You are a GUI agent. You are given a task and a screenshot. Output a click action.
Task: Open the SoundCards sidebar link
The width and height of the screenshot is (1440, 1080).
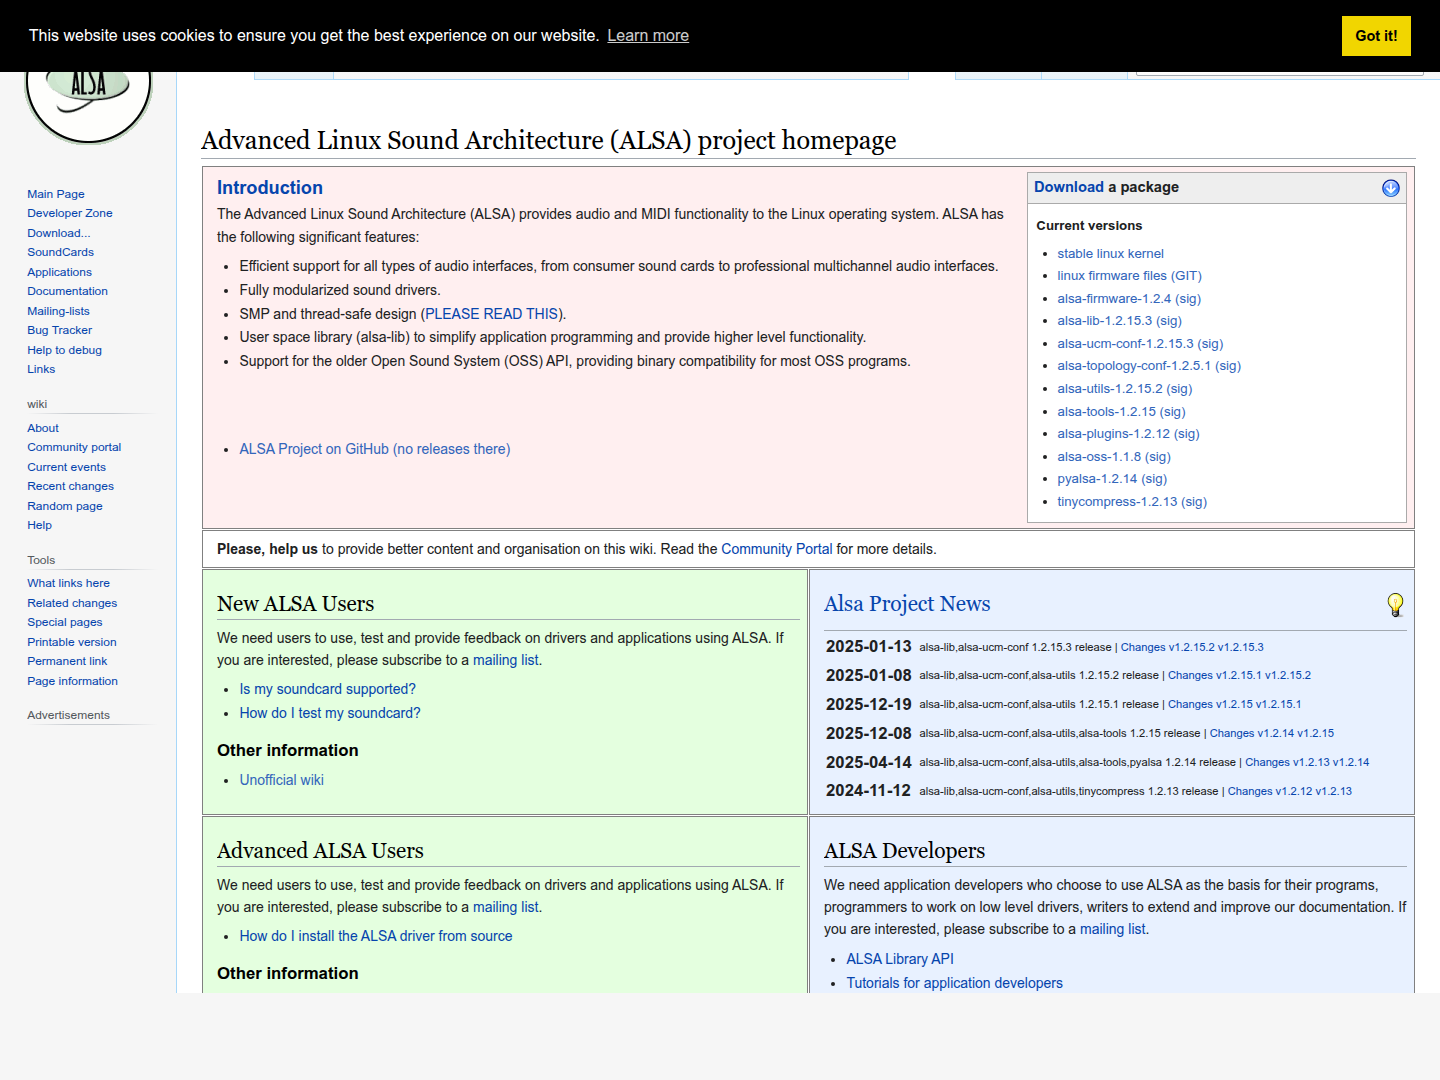pyautogui.click(x=61, y=252)
